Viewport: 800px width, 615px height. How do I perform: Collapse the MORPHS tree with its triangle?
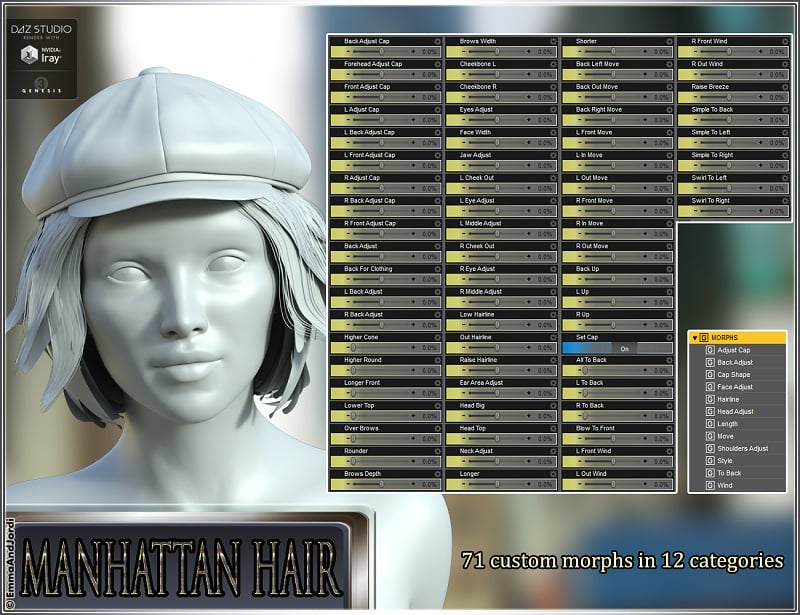(694, 338)
